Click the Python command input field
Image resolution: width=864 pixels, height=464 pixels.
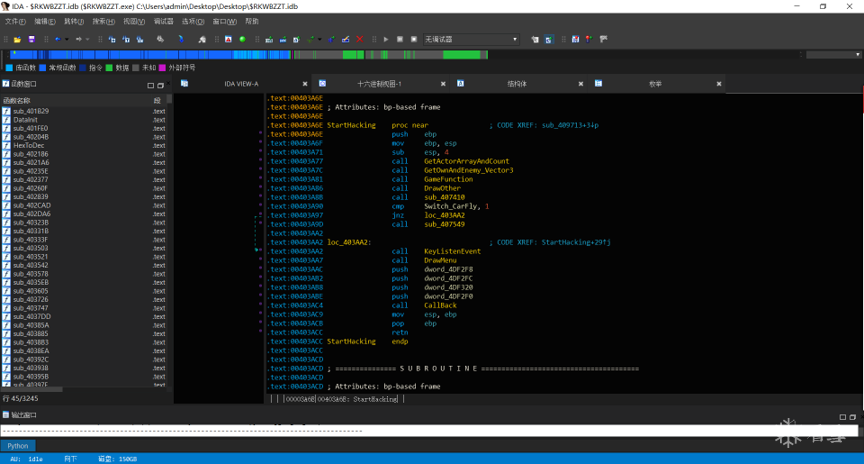440,446
